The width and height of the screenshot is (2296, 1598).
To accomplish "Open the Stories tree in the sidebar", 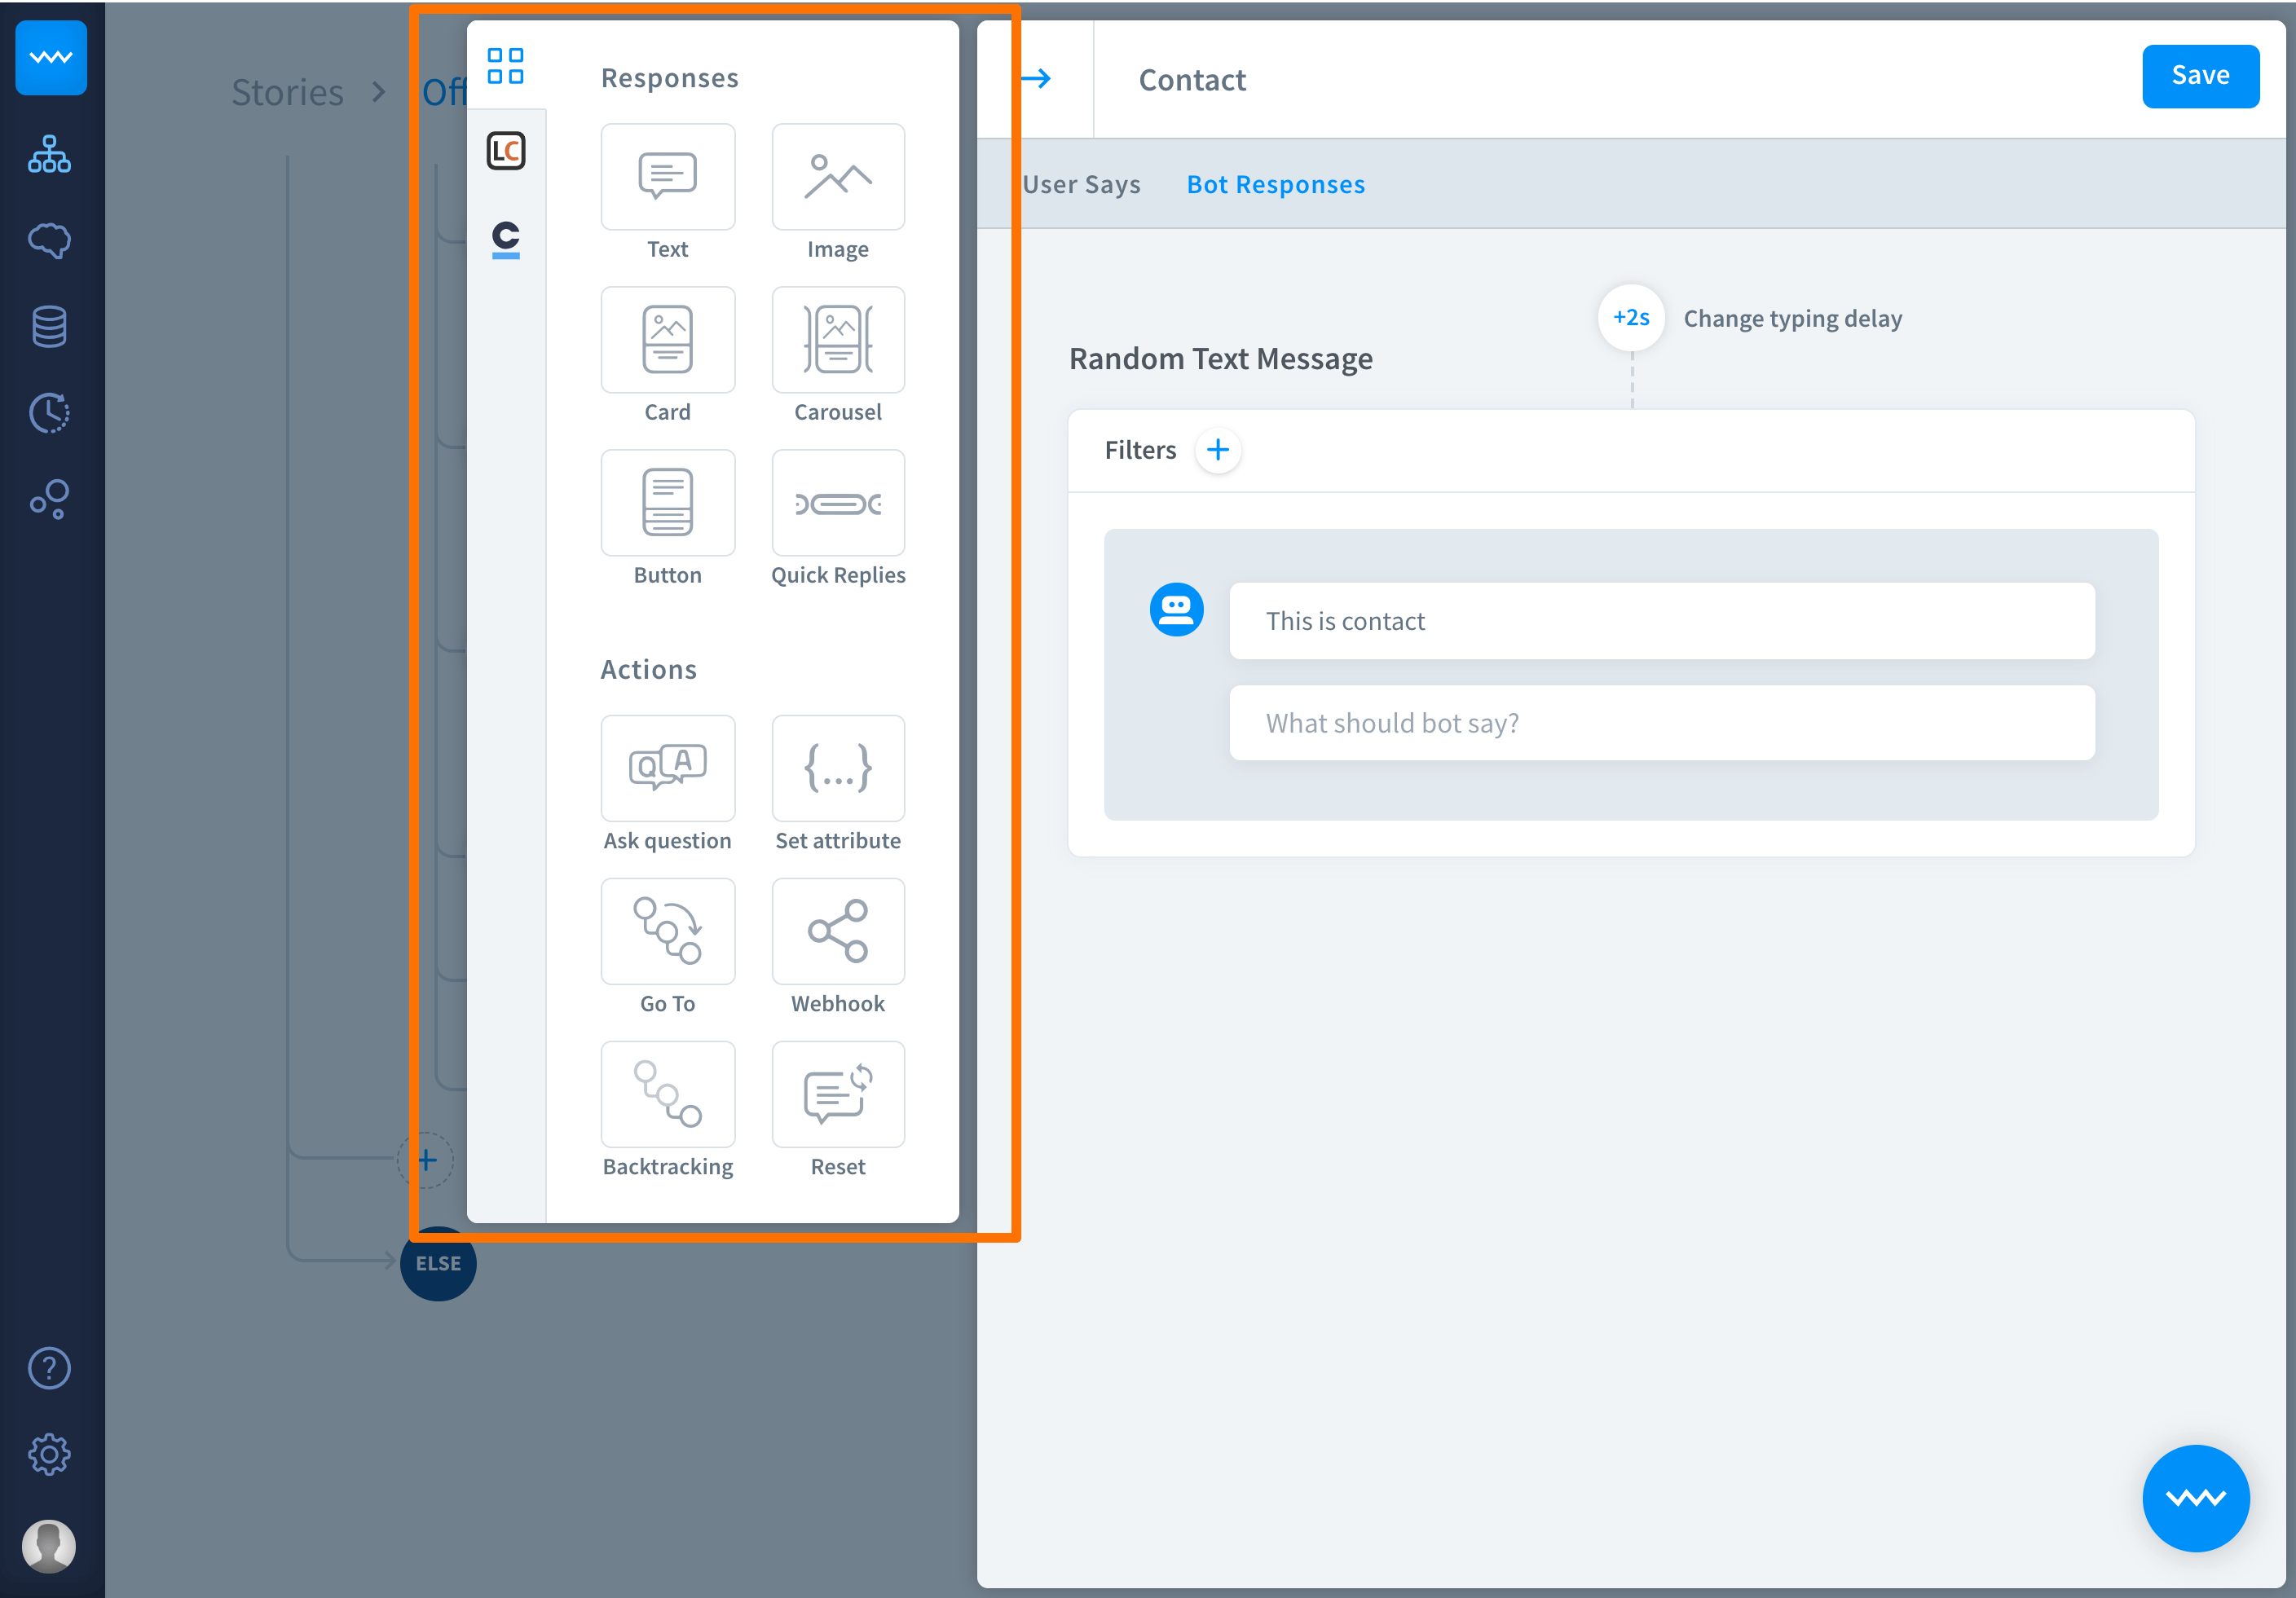I will pyautogui.click(x=49, y=154).
